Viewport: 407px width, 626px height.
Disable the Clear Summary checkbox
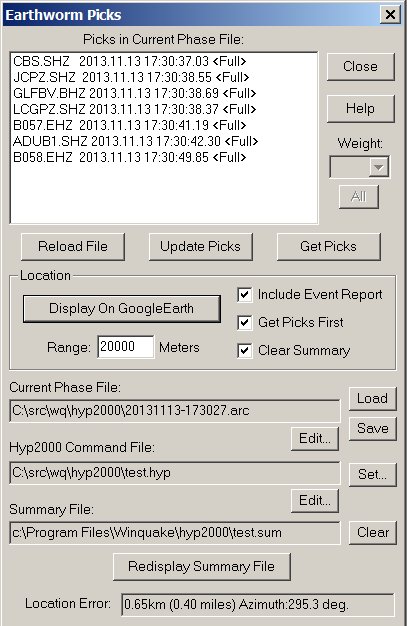pyautogui.click(x=244, y=351)
